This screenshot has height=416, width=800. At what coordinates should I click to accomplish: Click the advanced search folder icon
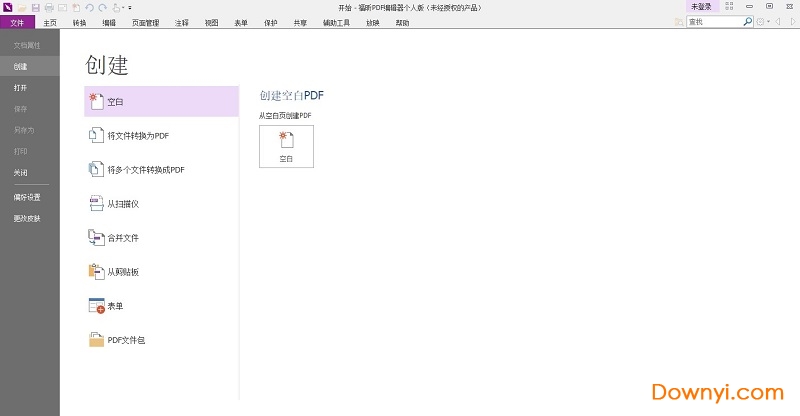[x=679, y=22]
